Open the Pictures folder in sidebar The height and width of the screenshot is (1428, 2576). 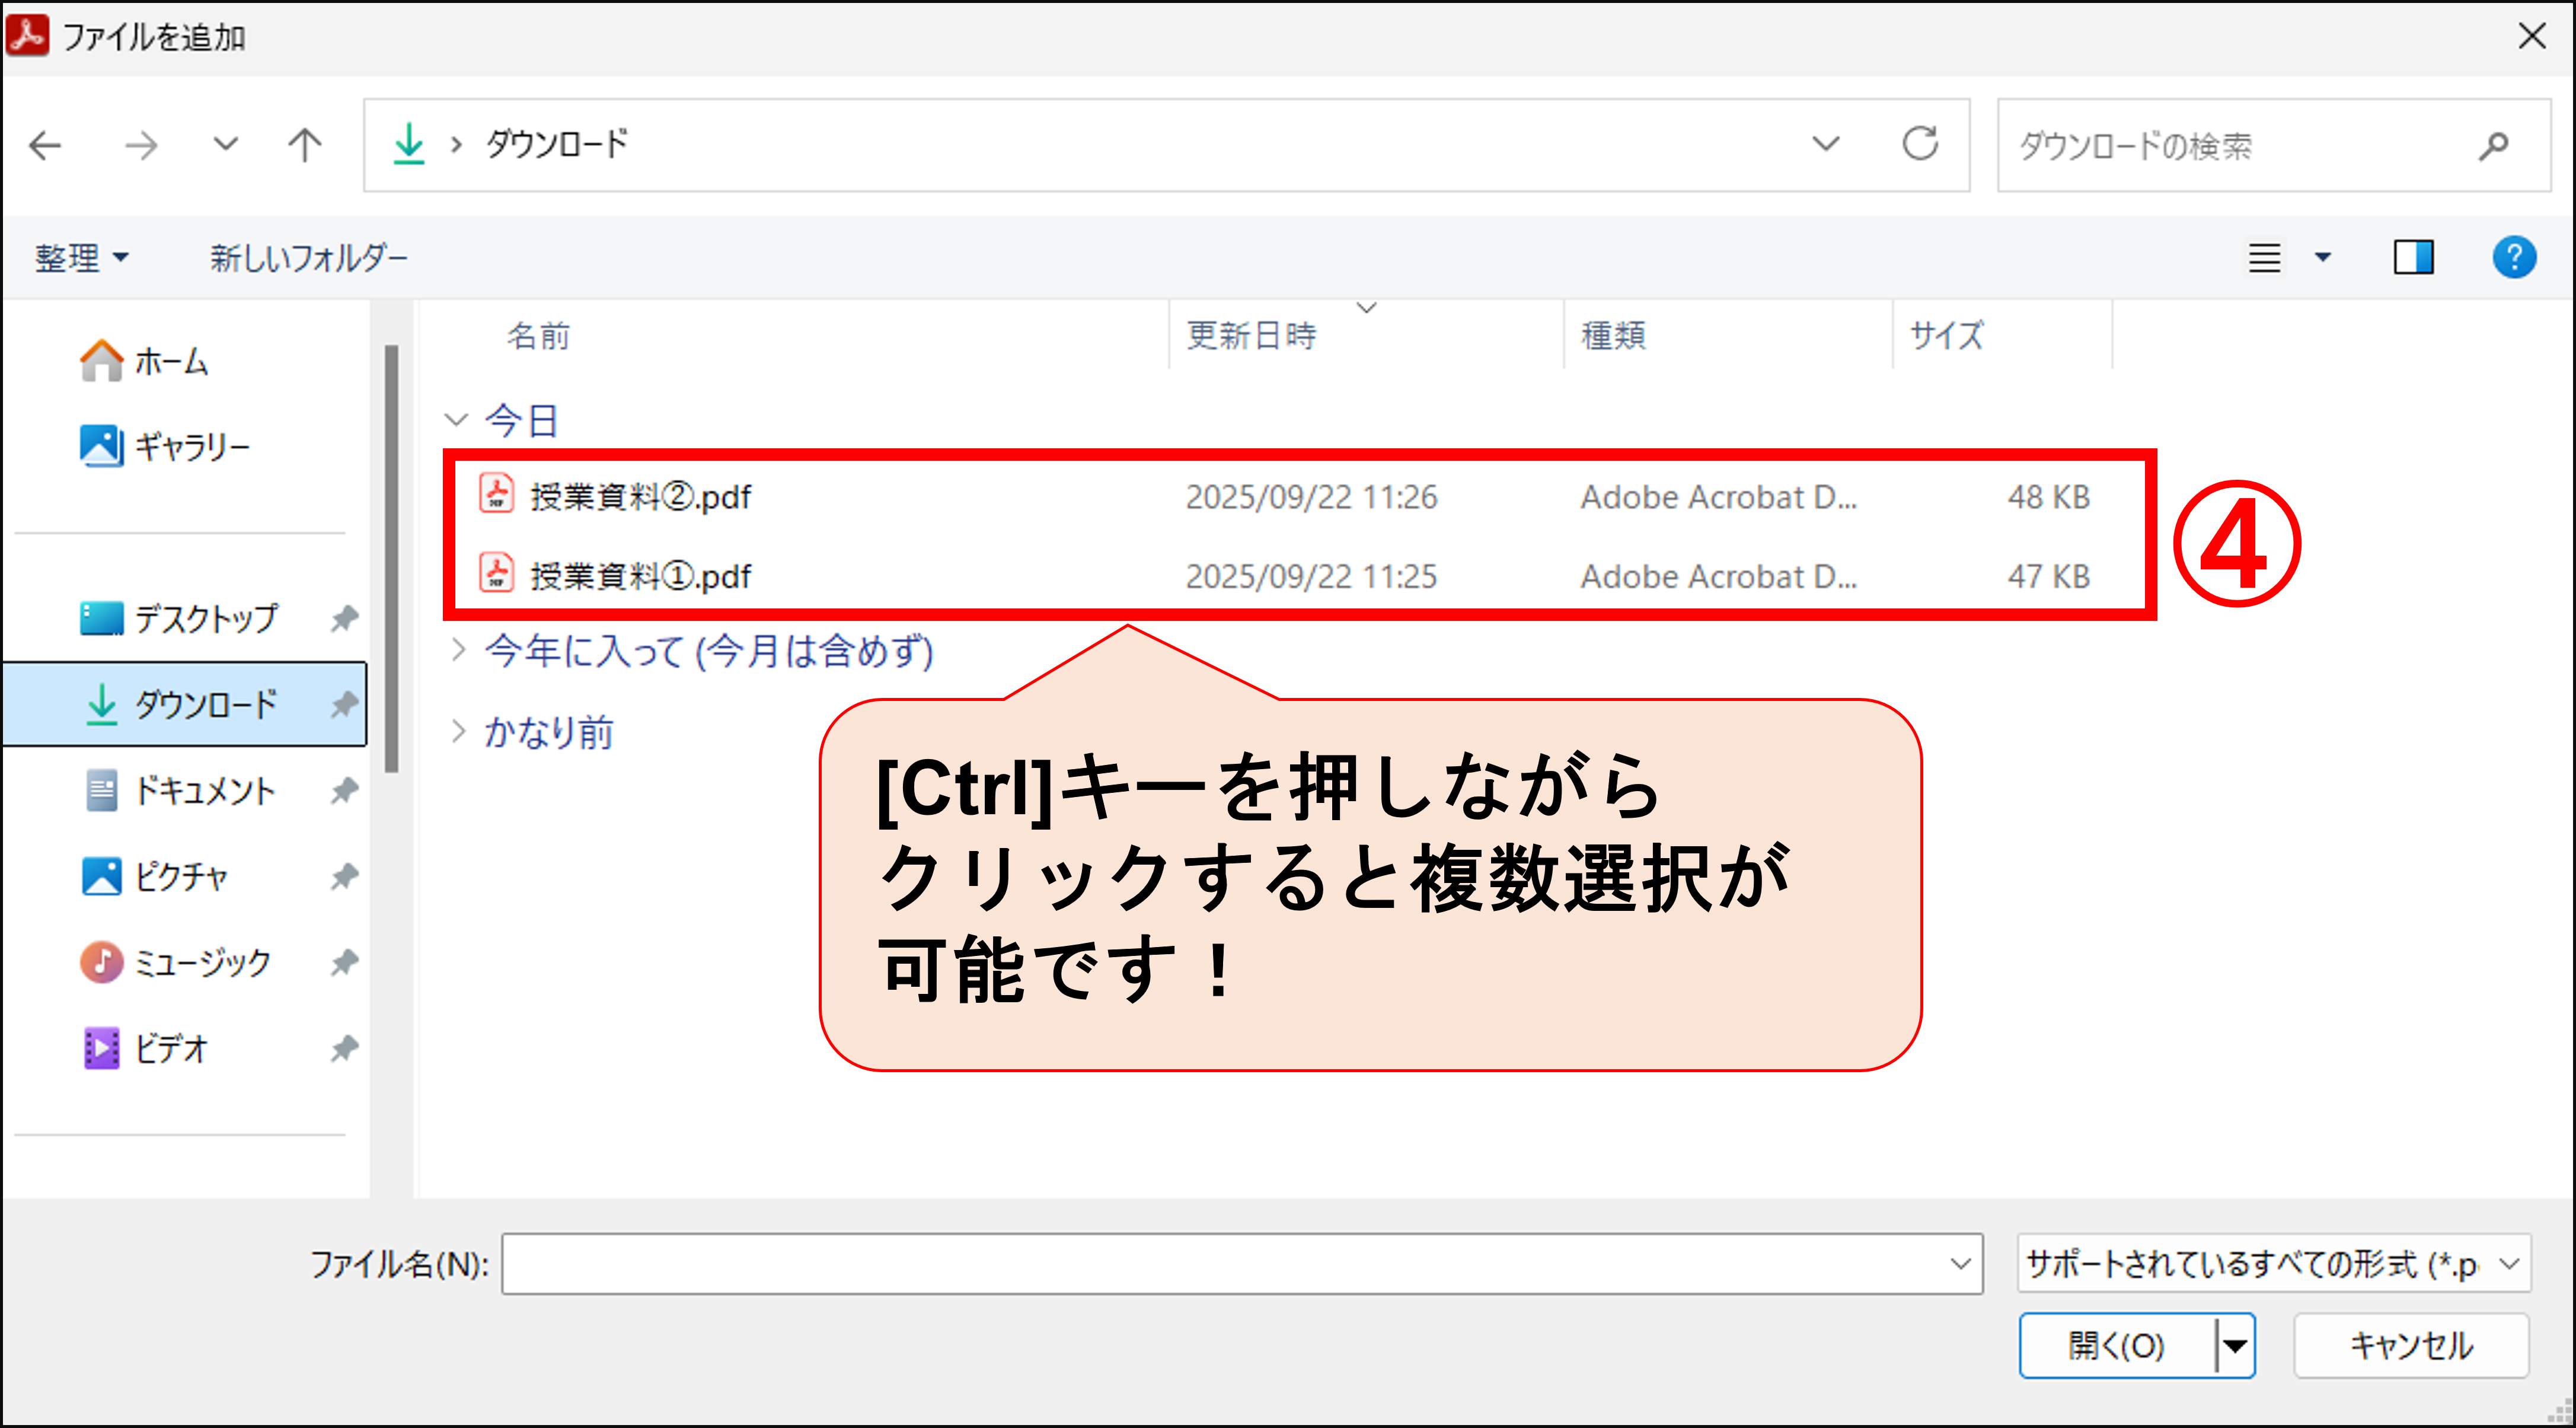(x=183, y=876)
